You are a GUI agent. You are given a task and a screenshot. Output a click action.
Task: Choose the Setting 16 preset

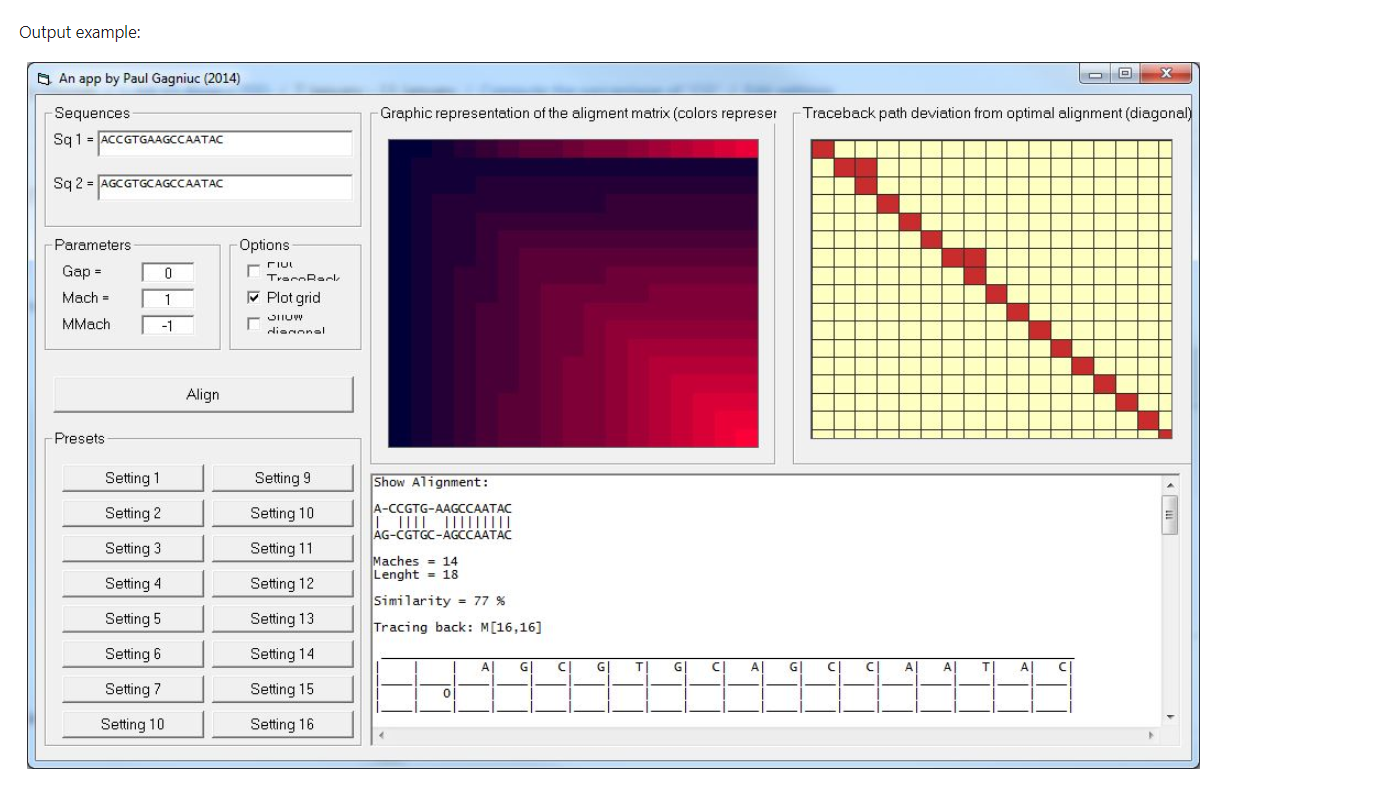[282, 724]
